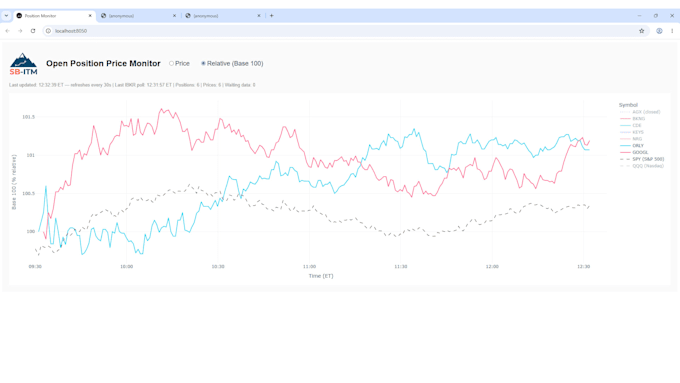Screen dimensions: 680x383
Task: Hide SPY (S&P 500) trace via legend
Action: point(642,159)
